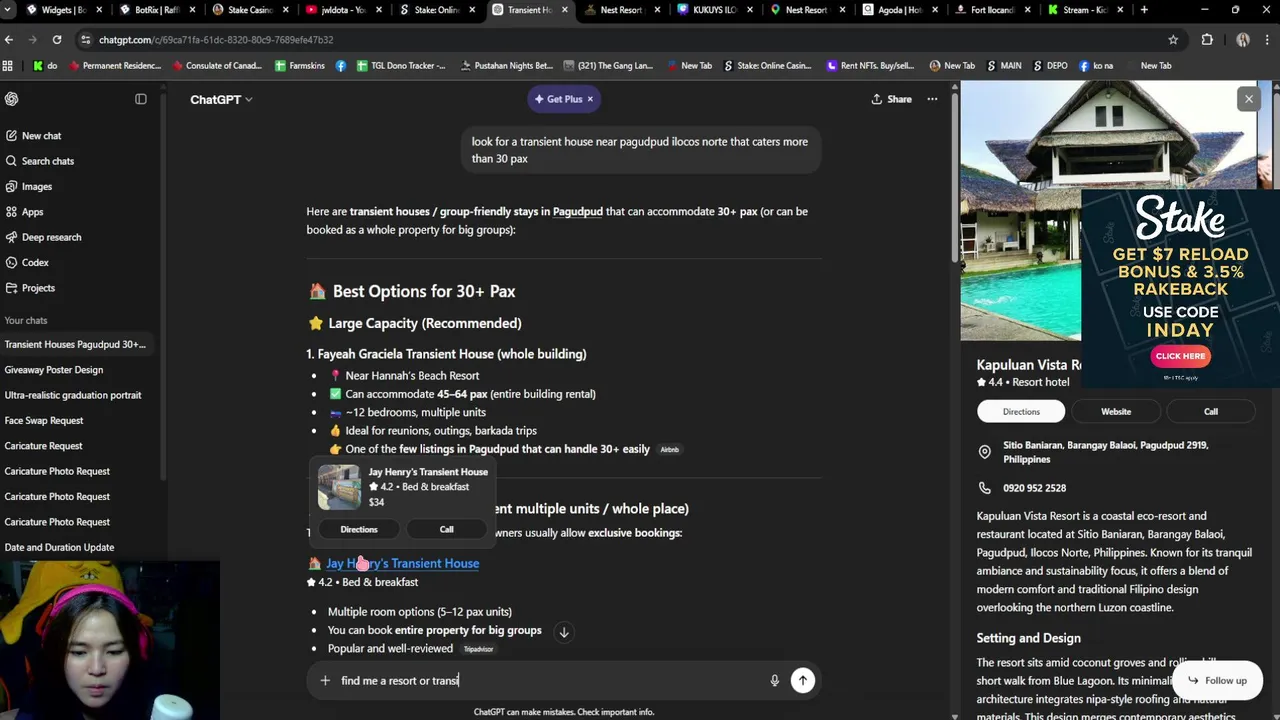
Task: Open the Jay Henry's Transient House link
Action: click(x=402, y=563)
